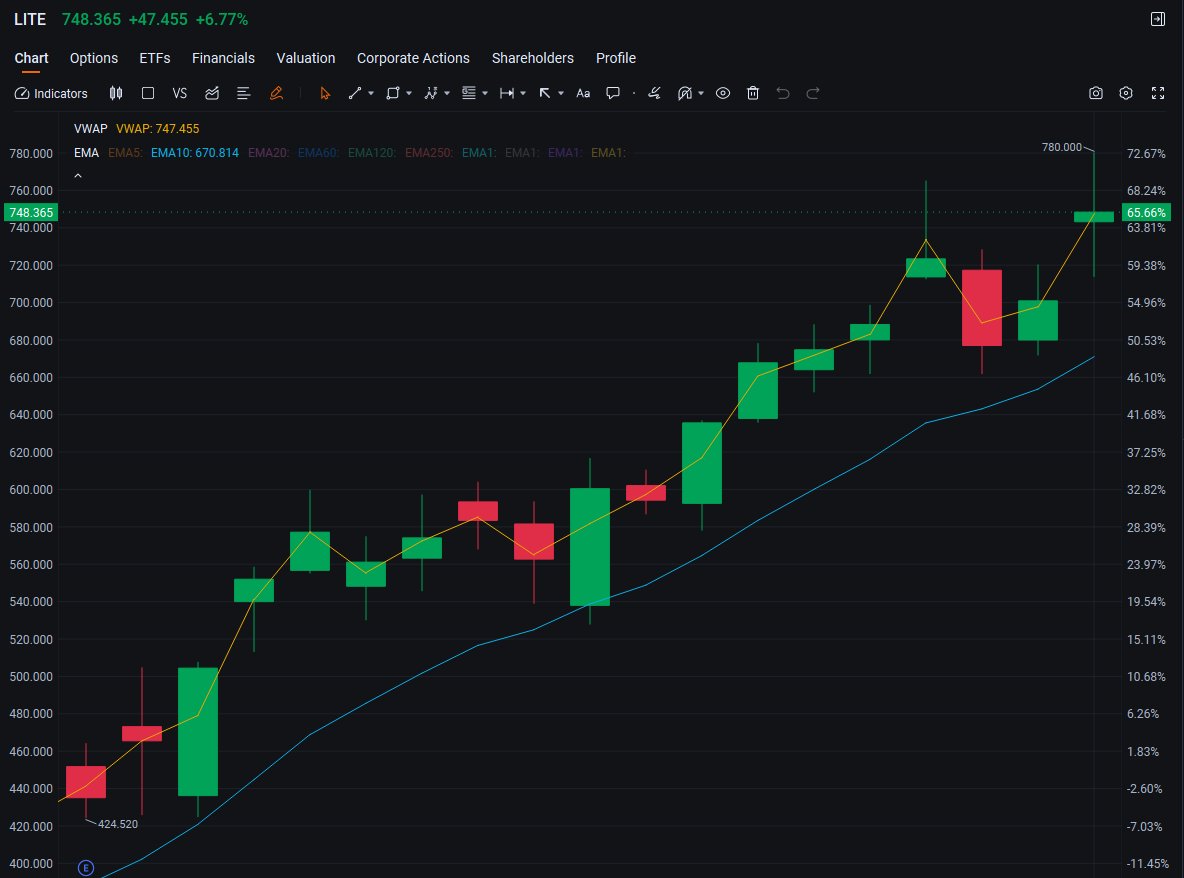Click the magnet snap tool icon

click(684, 94)
